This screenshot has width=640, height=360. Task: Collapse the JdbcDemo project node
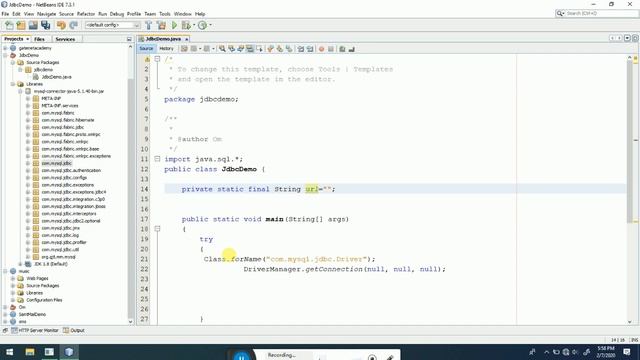click(x=5, y=55)
